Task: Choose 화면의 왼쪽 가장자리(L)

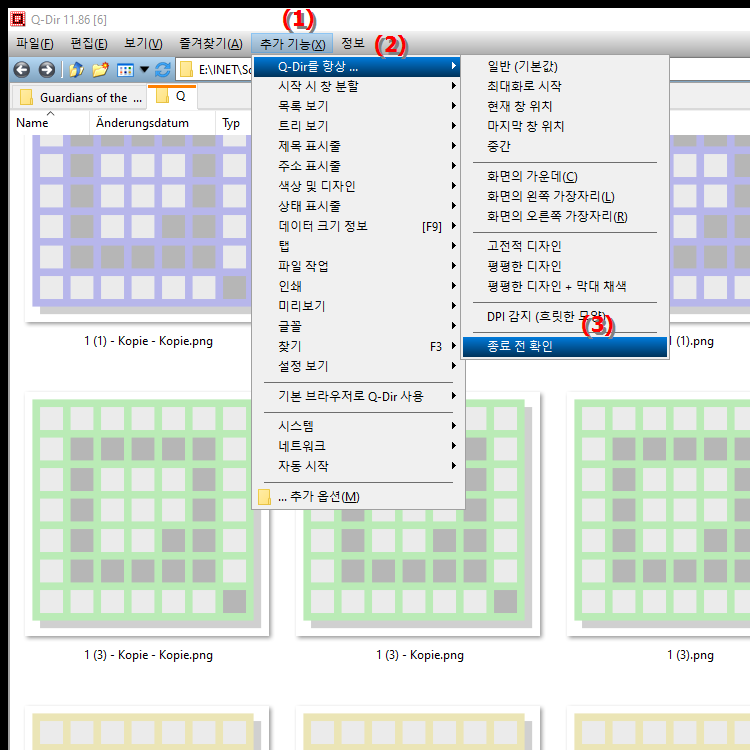Action: (564, 197)
